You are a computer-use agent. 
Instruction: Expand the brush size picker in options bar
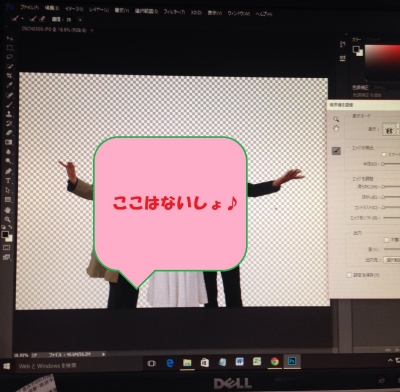click(80, 20)
